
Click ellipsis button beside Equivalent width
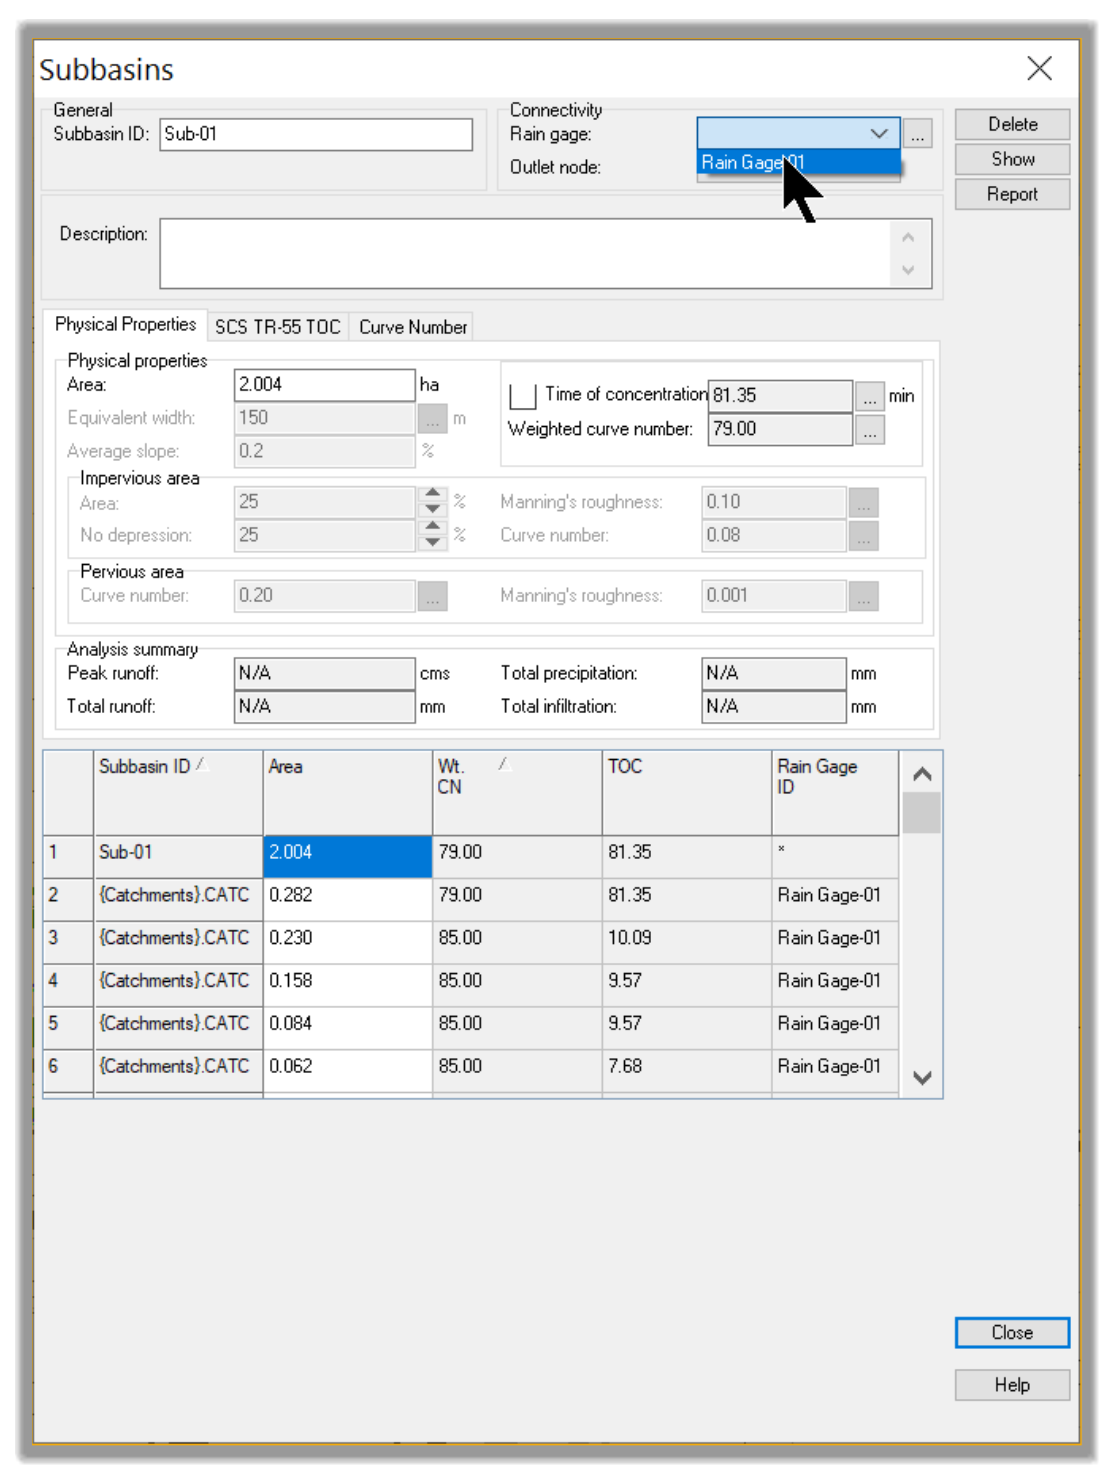(x=432, y=418)
